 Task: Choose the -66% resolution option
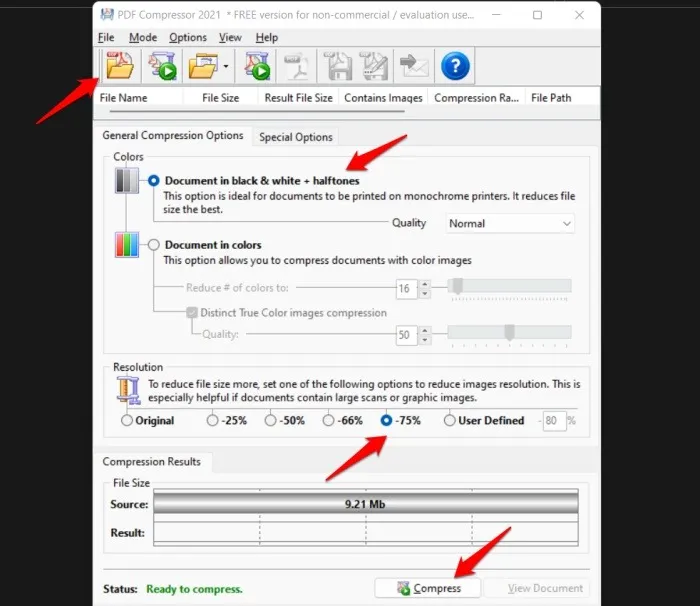point(328,421)
